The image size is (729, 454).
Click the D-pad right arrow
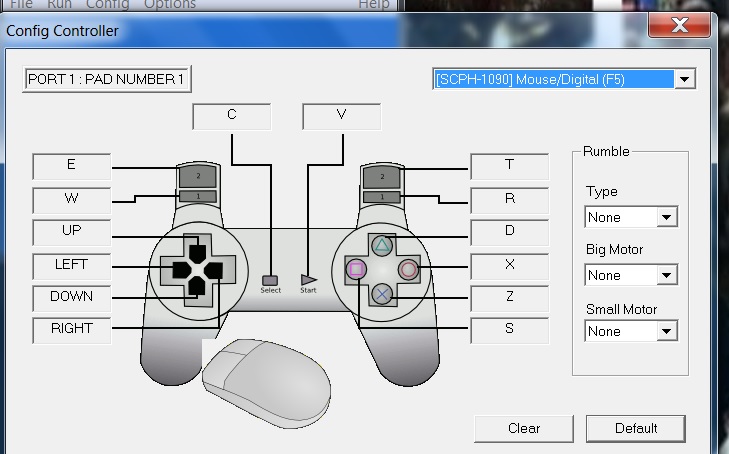point(214,270)
